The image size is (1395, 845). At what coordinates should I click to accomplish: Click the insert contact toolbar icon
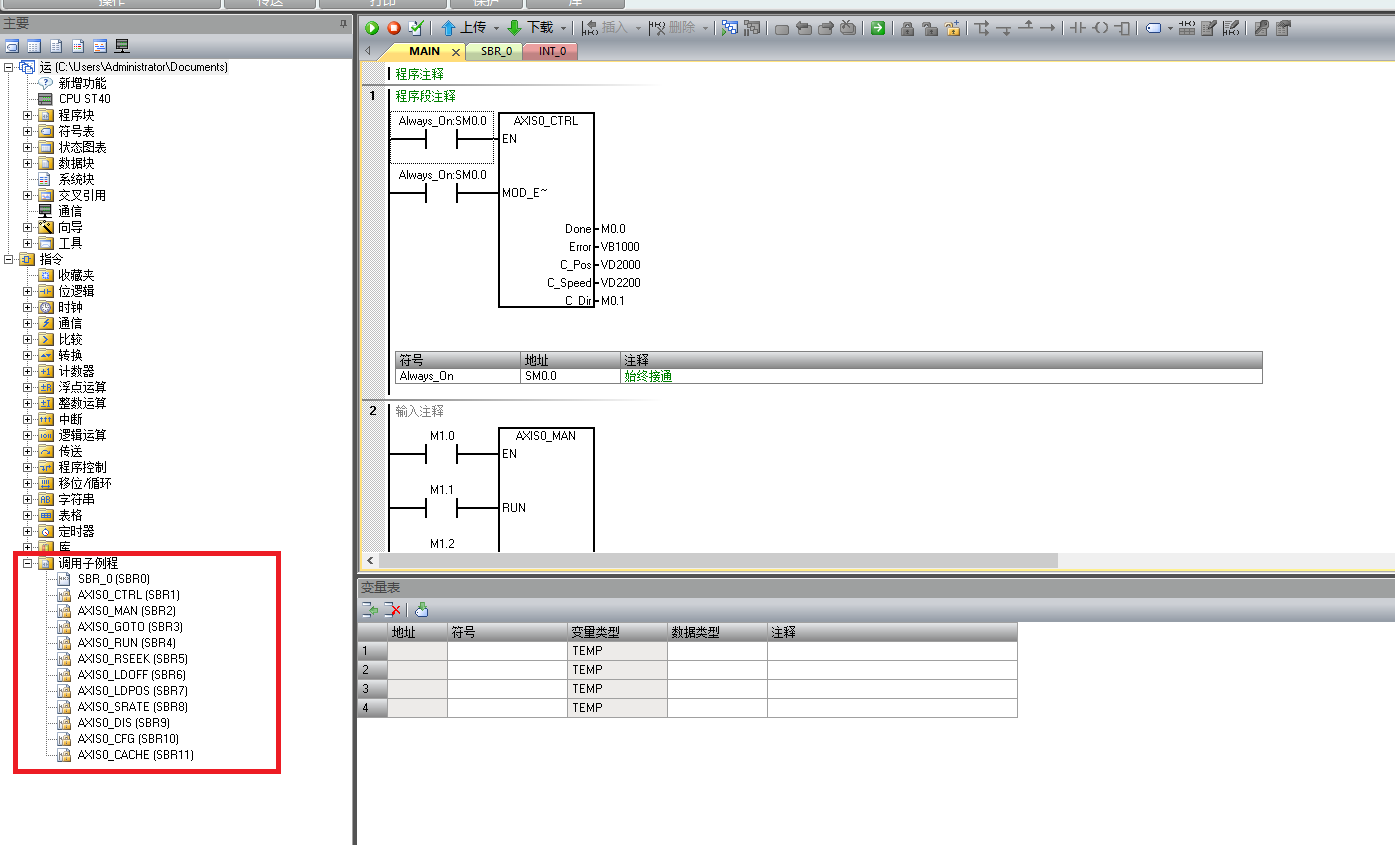[x=1077, y=28]
